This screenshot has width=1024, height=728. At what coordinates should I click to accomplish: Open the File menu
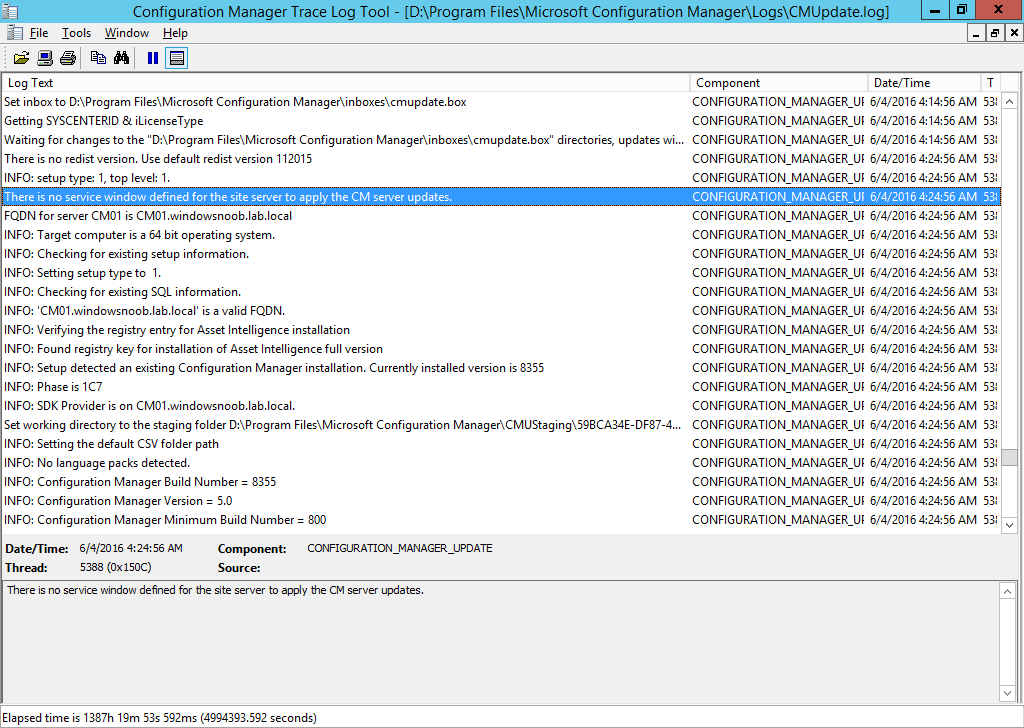pyautogui.click(x=39, y=33)
